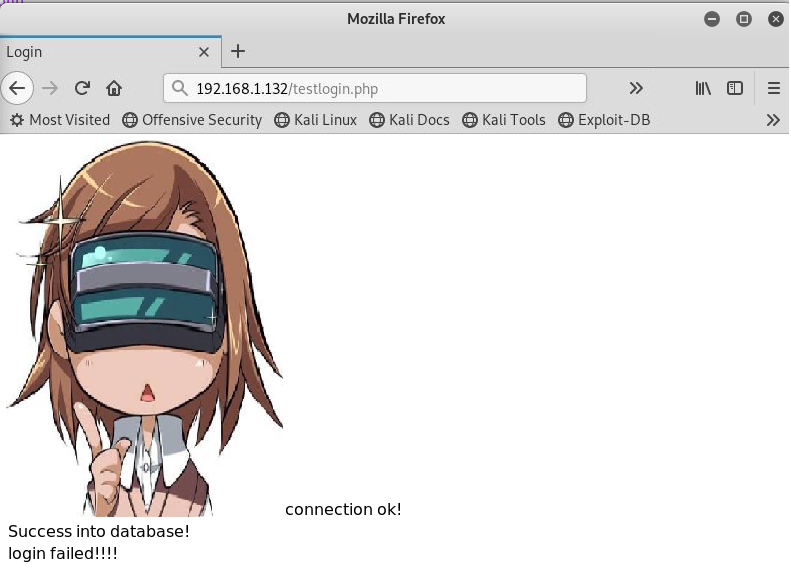
Task: Select the Login tab
Action: (110, 52)
